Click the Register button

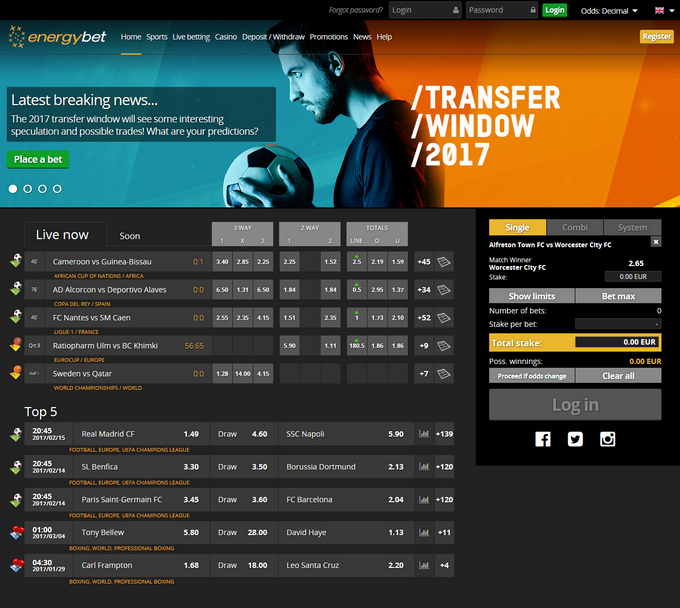click(x=657, y=36)
